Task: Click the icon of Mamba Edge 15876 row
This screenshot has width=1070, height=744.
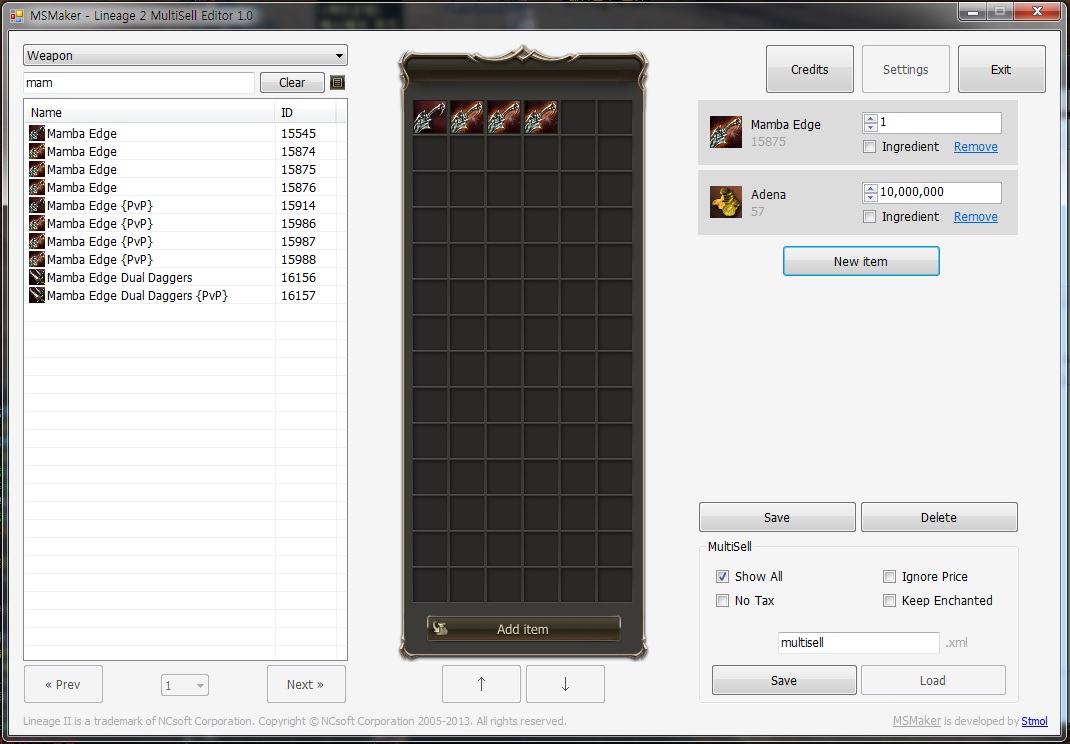Action: tap(37, 187)
